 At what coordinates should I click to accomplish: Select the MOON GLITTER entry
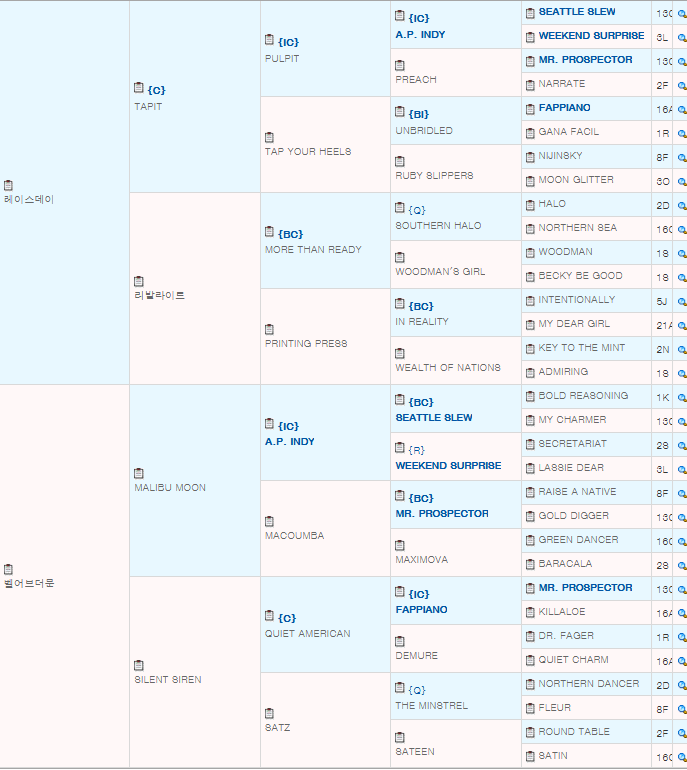[576, 180]
